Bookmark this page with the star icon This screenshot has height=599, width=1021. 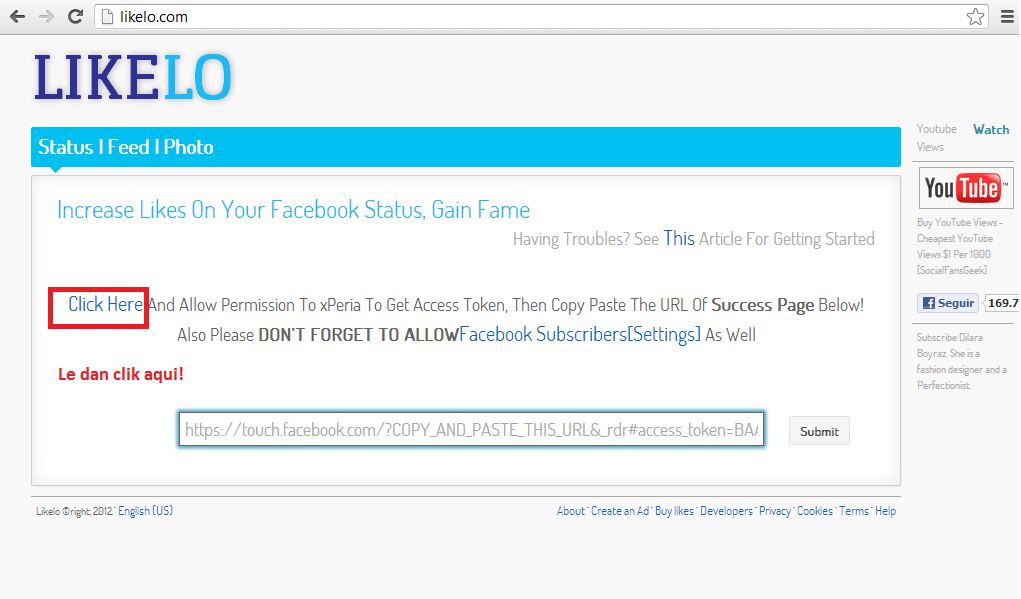[975, 16]
